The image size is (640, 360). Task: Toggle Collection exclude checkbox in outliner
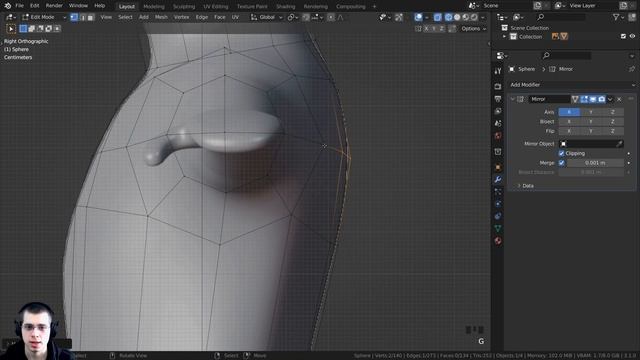coord(623,36)
